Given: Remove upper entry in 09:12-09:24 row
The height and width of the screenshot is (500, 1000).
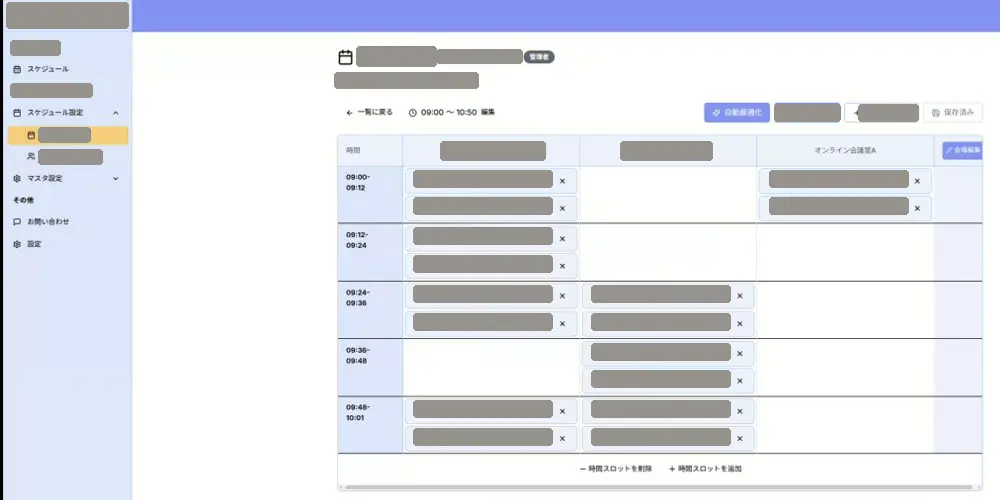Looking at the screenshot, I should [562, 239].
